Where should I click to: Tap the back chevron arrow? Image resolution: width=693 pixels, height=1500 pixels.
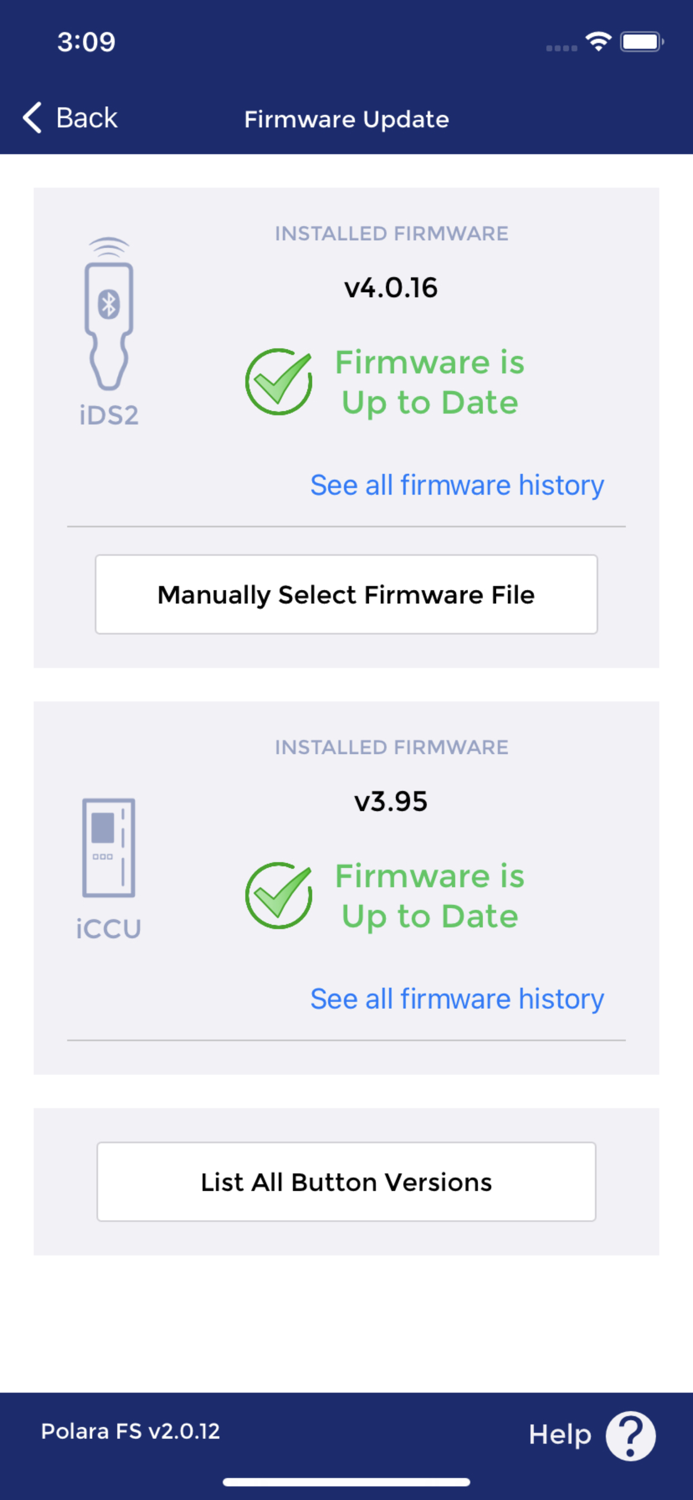pos(31,117)
